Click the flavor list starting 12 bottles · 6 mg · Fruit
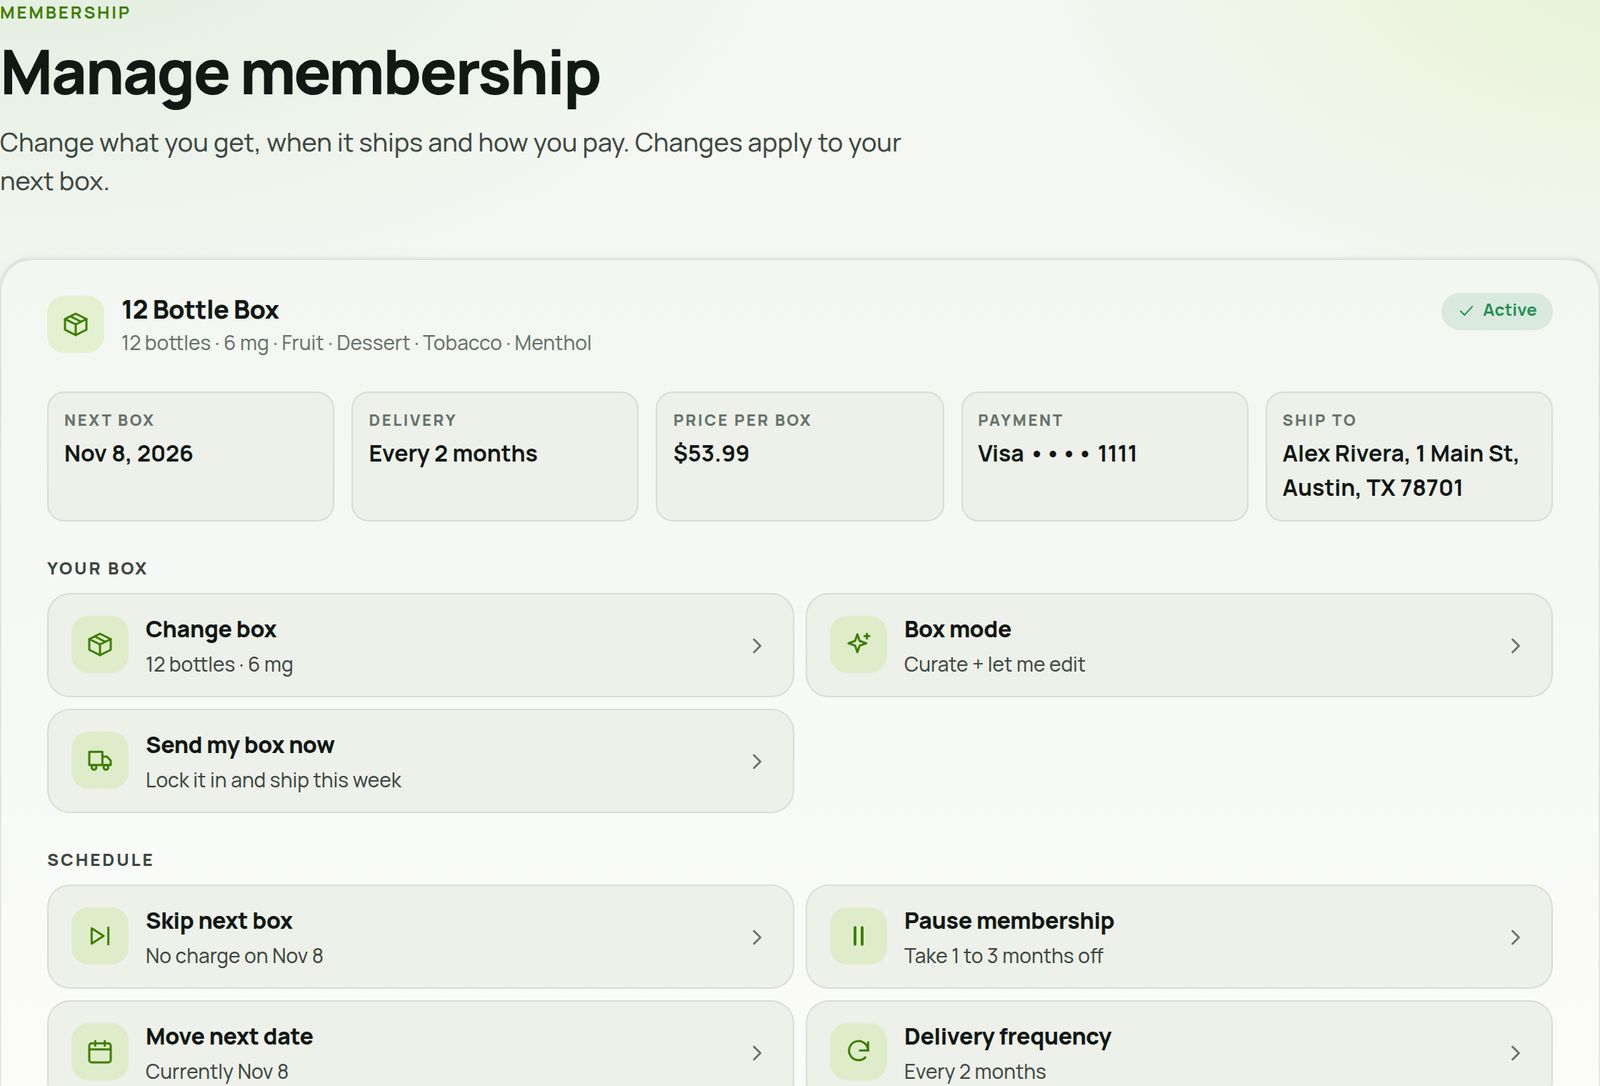 pyautogui.click(x=356, y=343)
